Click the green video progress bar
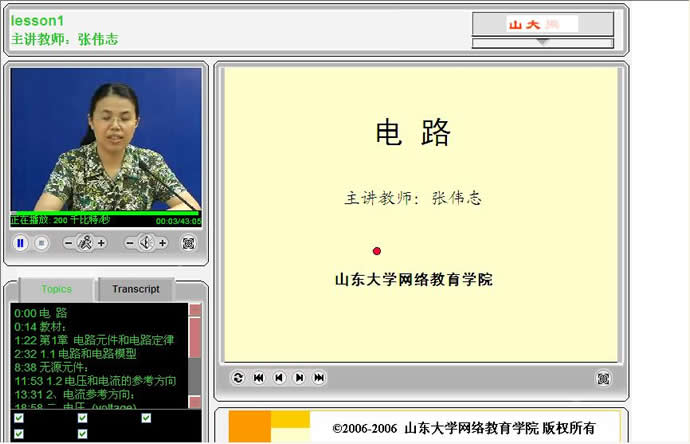 coord(105,213)
